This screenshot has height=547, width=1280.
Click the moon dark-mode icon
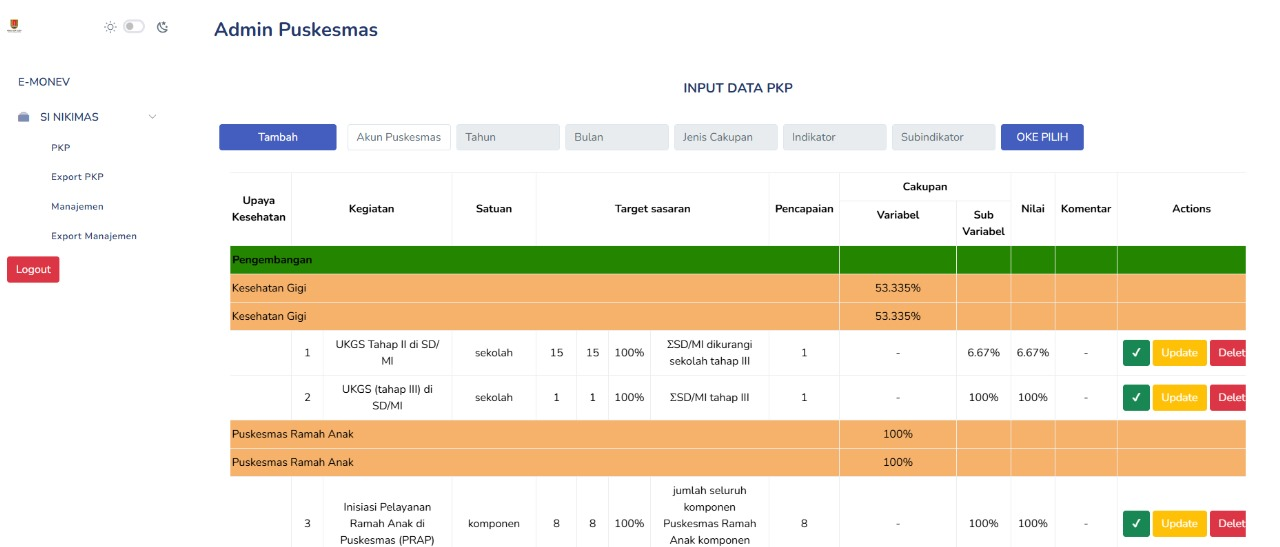tap(162, 27)
